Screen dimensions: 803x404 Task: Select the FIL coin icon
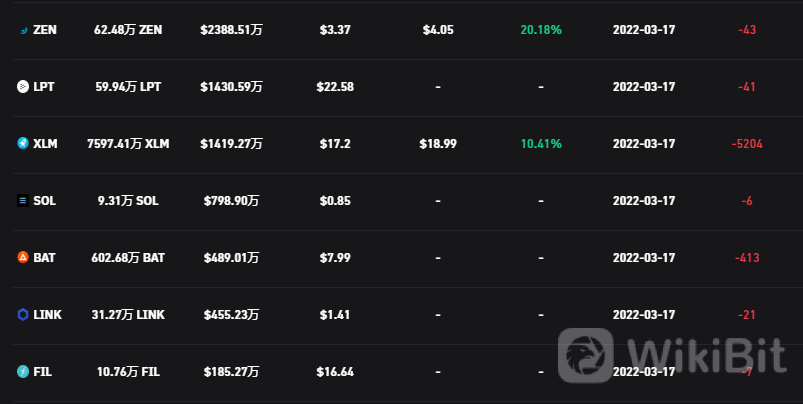(23, 371)
